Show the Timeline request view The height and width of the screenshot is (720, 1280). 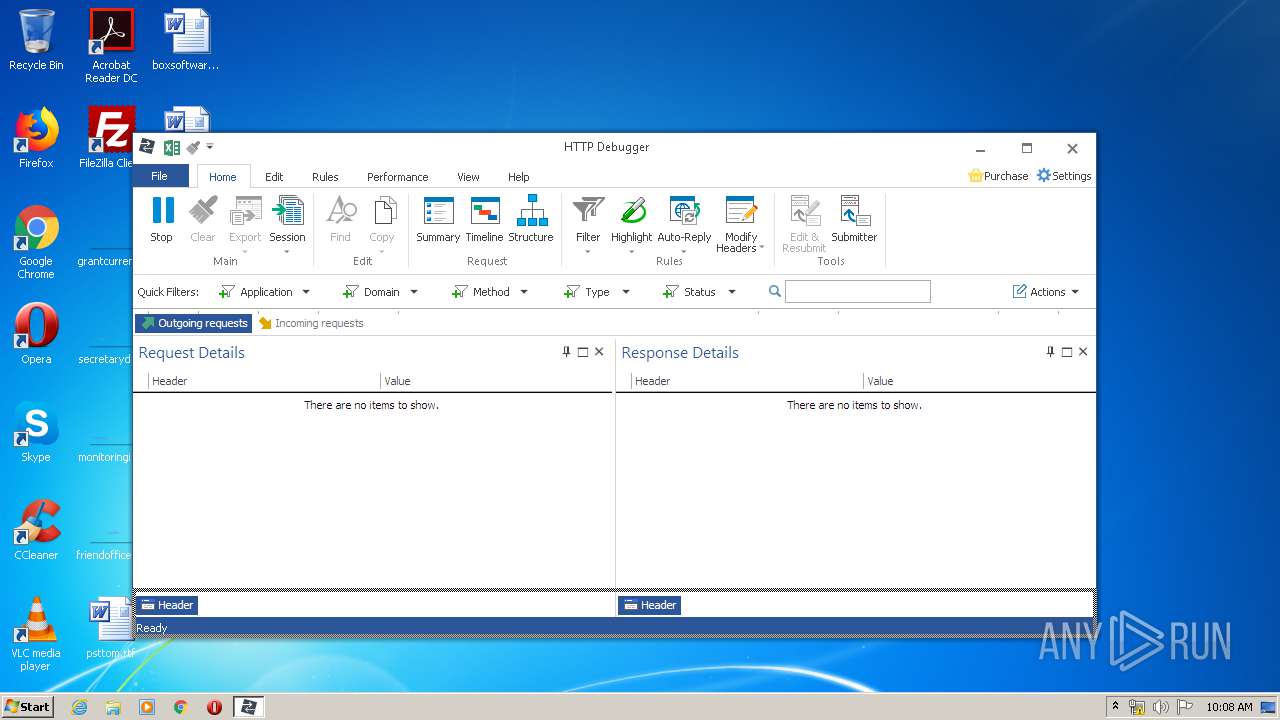[484, 220]
